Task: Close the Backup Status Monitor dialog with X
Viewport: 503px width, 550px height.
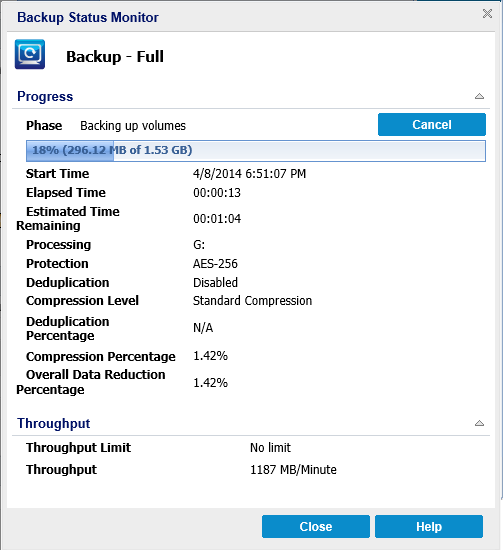Action: coord(487,14)
